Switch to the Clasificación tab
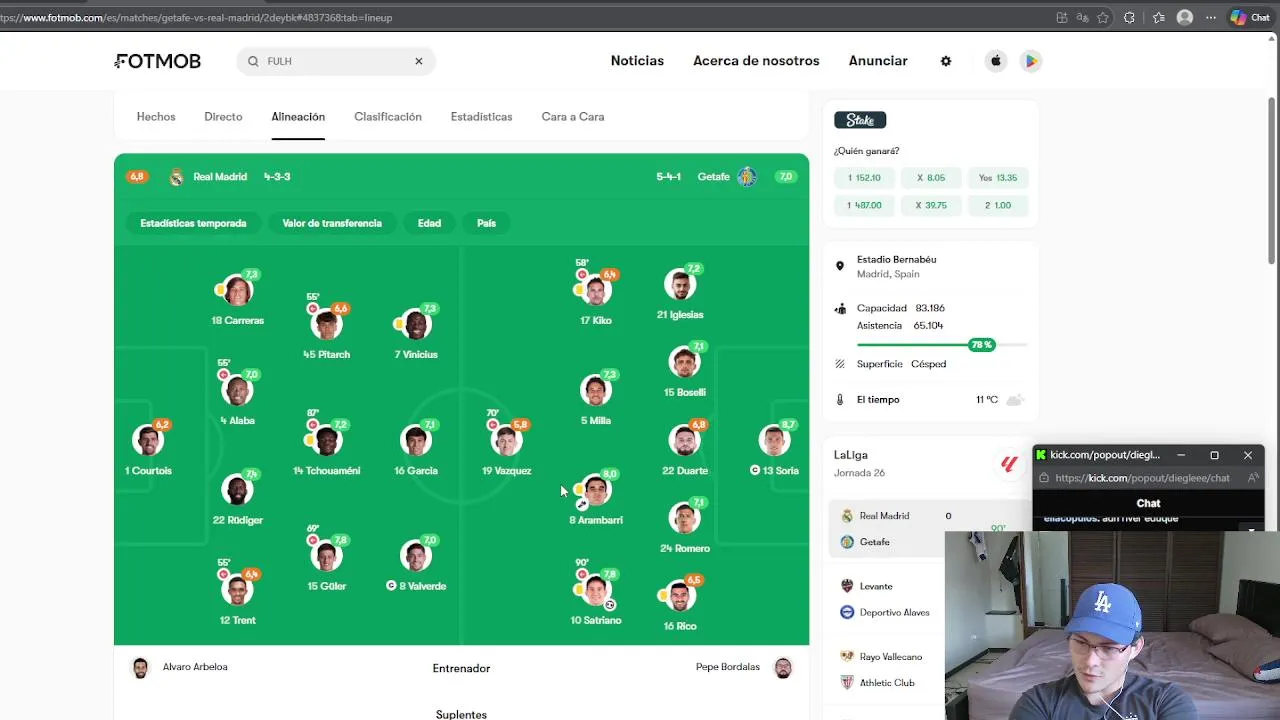Viewport: 1280px width, 720px height. 388,117
